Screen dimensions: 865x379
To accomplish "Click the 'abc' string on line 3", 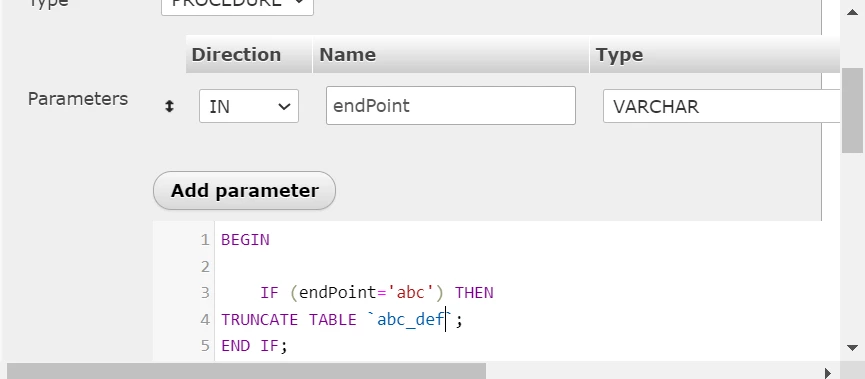I will tap(411, 293).
